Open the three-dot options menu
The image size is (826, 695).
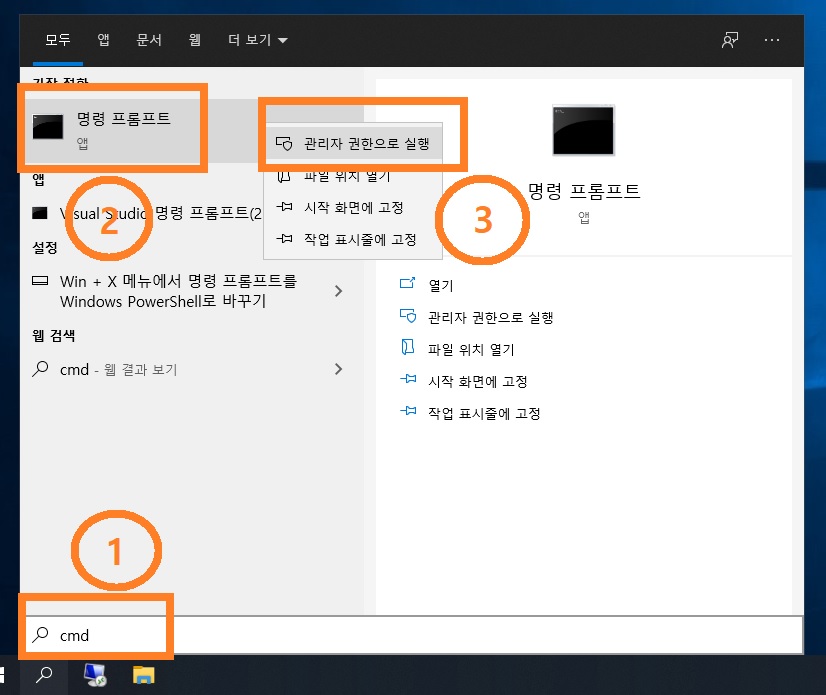(772, 40)
